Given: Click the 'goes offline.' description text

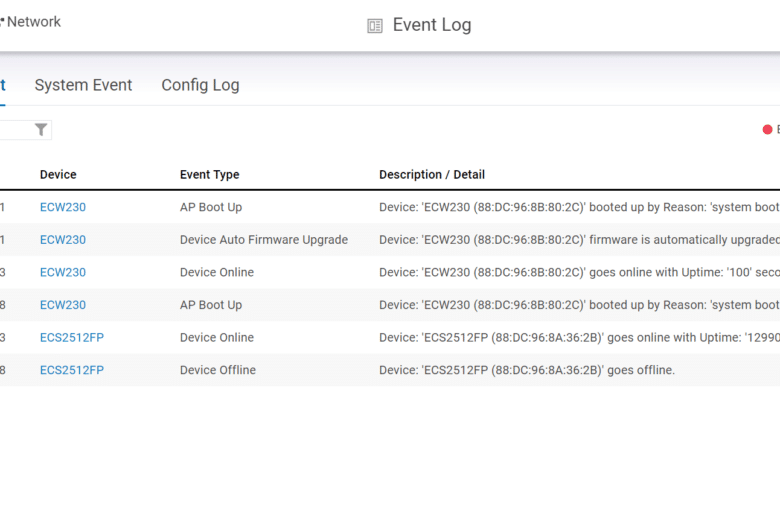Looking at the screenshot, I should (527, 370).
